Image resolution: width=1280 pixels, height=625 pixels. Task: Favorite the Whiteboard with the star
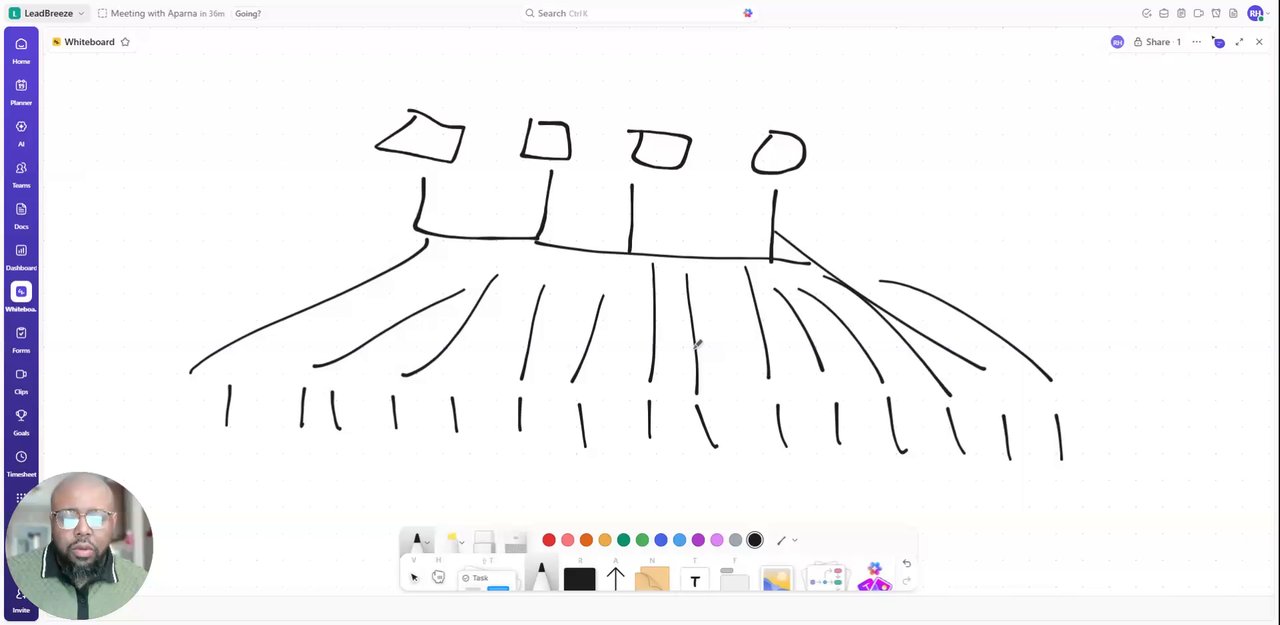[x=125, y=42]
